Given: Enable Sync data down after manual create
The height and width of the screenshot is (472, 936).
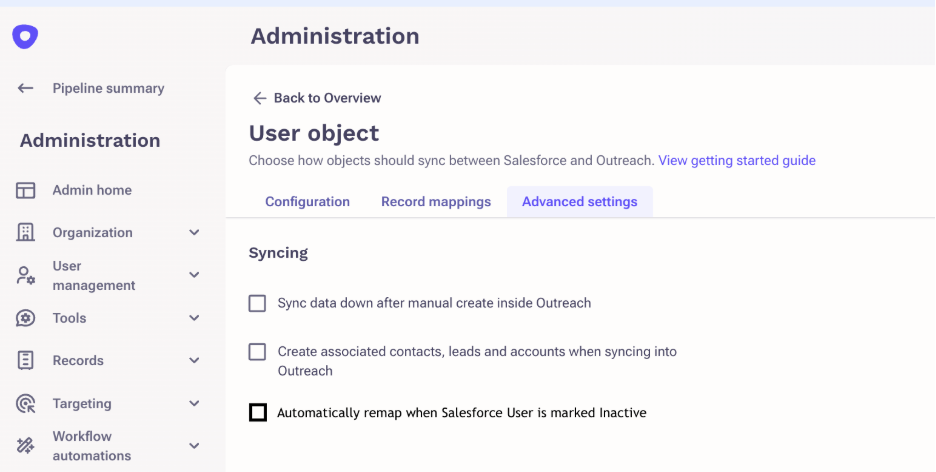Looking at the screenshot, I should point(257,303).
